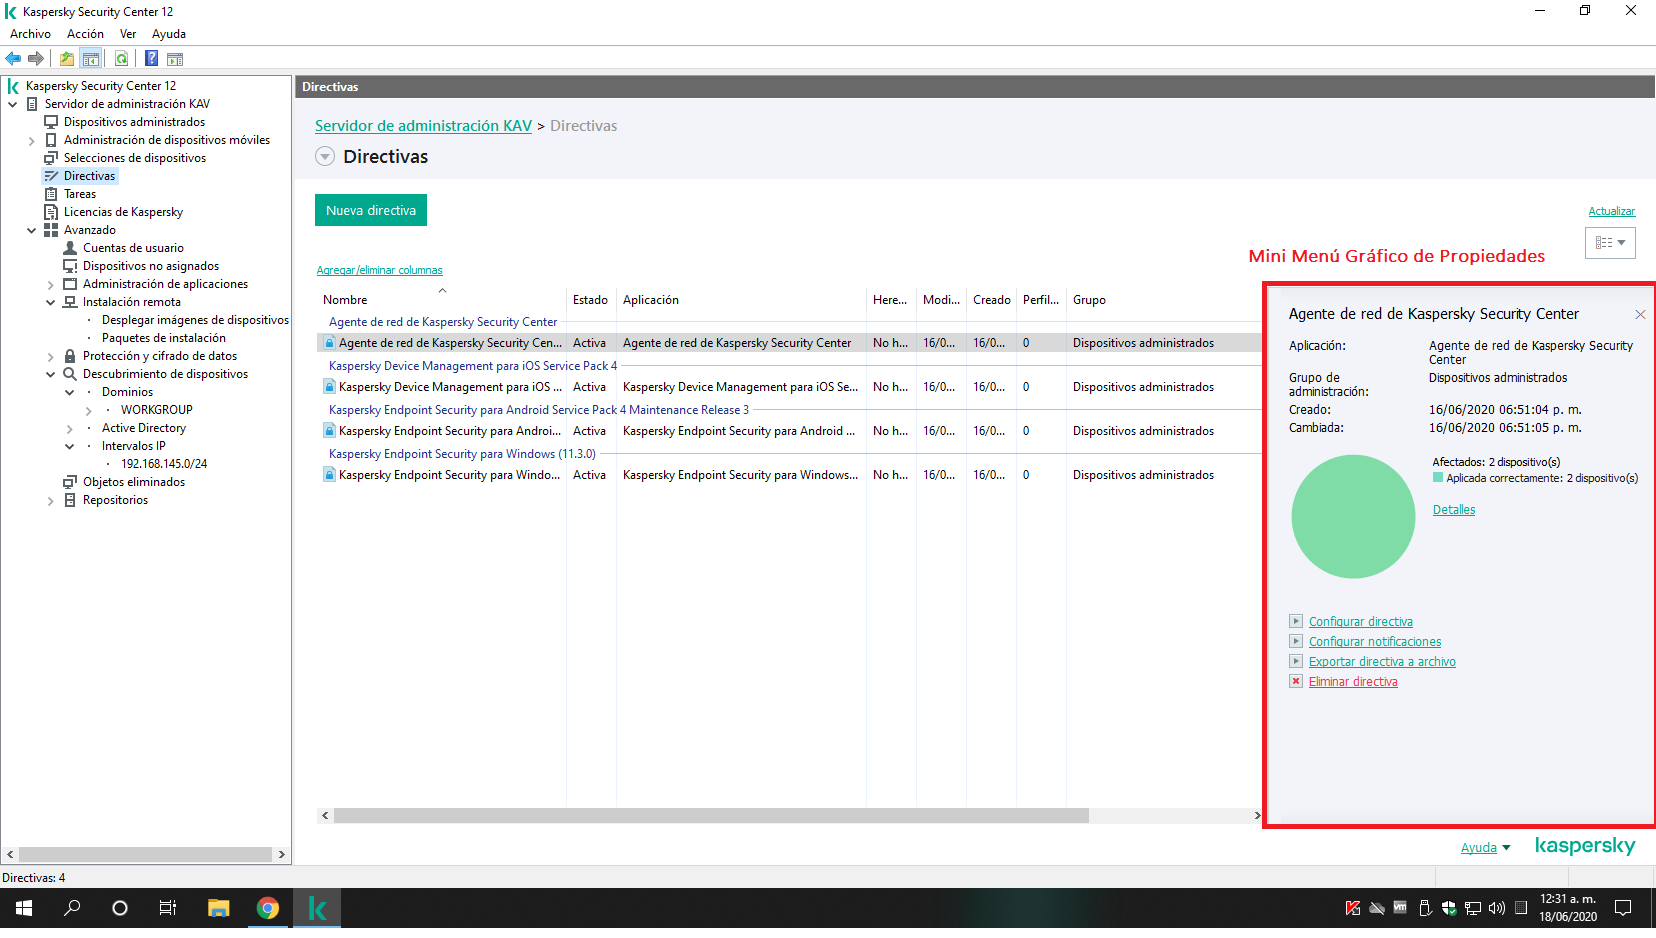Close the policy properties side panel
The height and width of the screenshot is (938, 1656).
[x=1640, y=314]
